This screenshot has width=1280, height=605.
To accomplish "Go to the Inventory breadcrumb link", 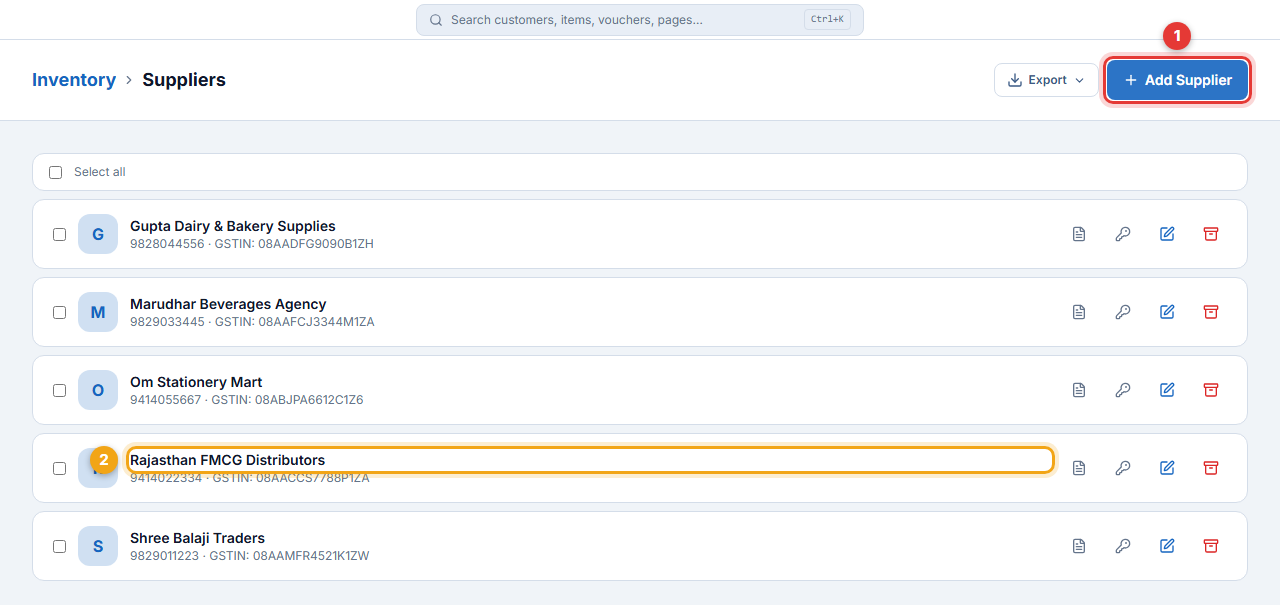I will point(74,80).
